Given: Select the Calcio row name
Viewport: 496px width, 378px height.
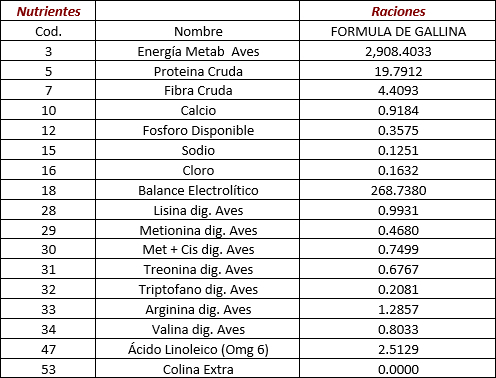Looking at the screenshot, I should click(x=198, y=110).
